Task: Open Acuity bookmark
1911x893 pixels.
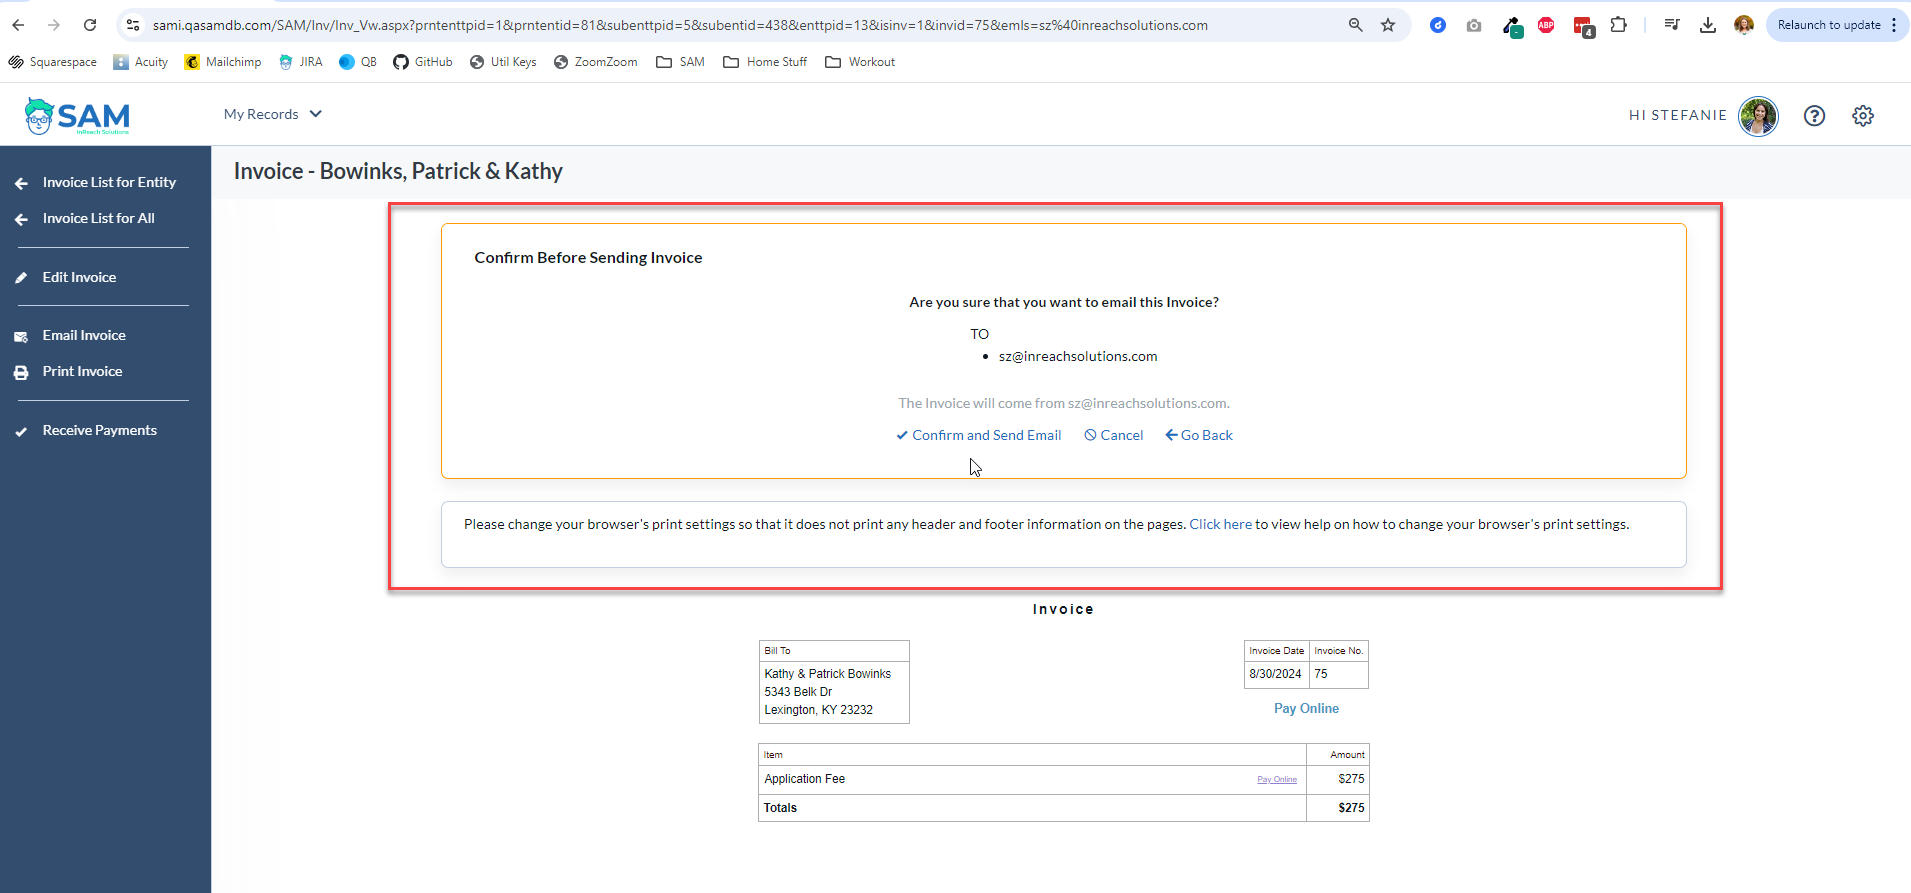Action: [140, 62]
